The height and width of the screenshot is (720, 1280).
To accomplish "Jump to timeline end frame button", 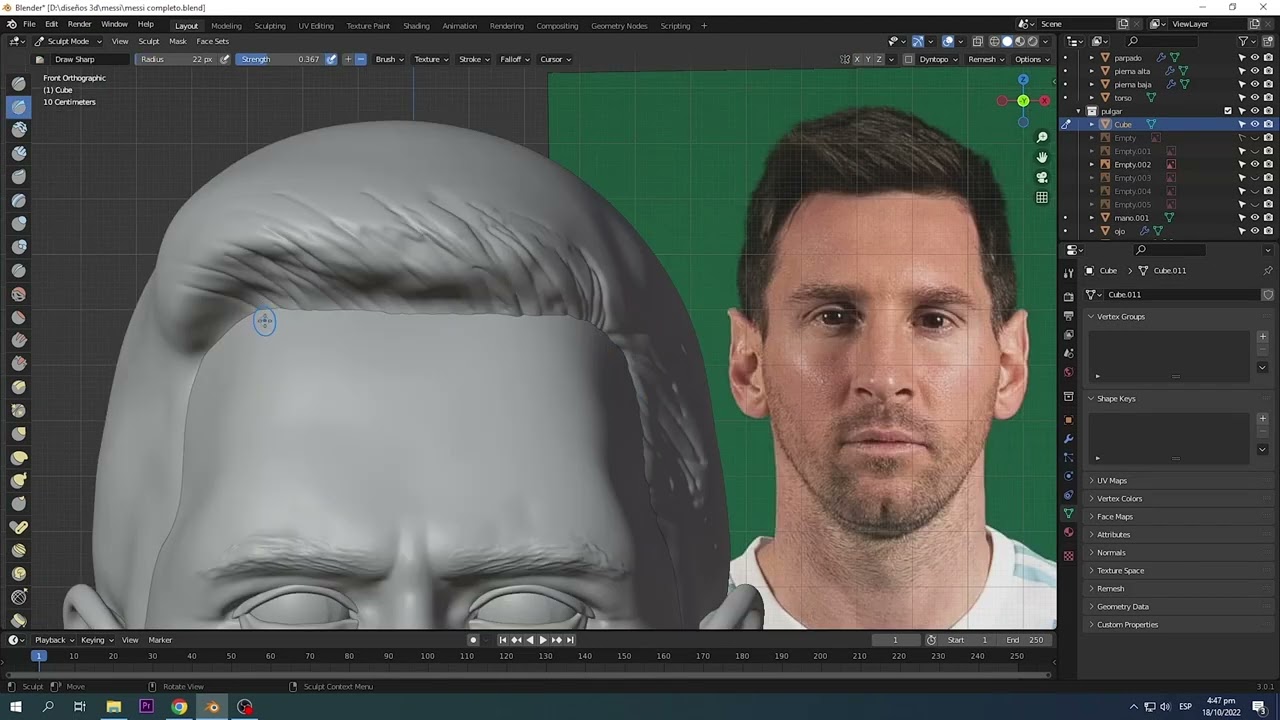I will point(570,640).
